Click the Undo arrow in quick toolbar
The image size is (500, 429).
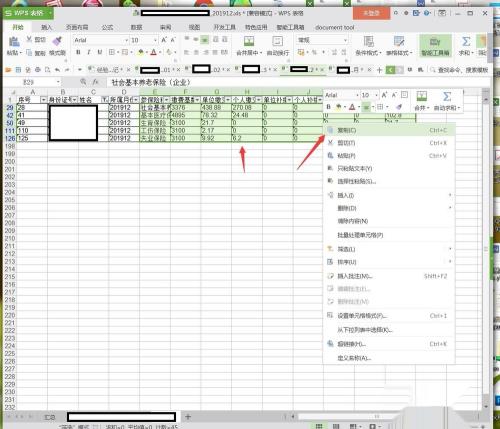[x=57, y=70]
